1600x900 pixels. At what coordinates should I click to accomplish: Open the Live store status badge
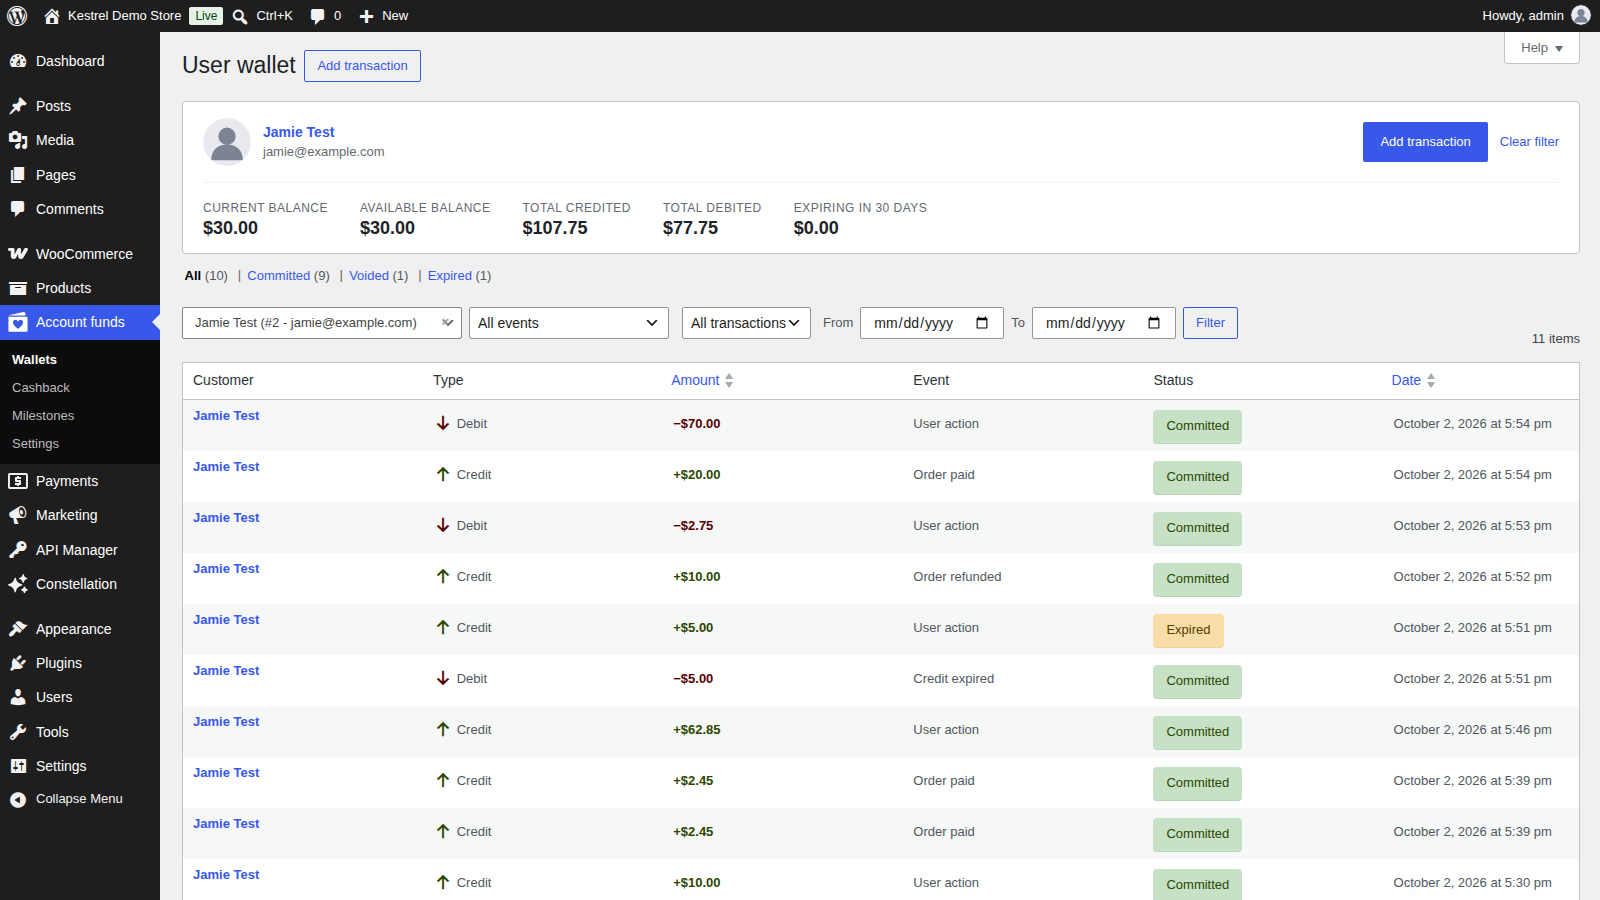[206, 16]
